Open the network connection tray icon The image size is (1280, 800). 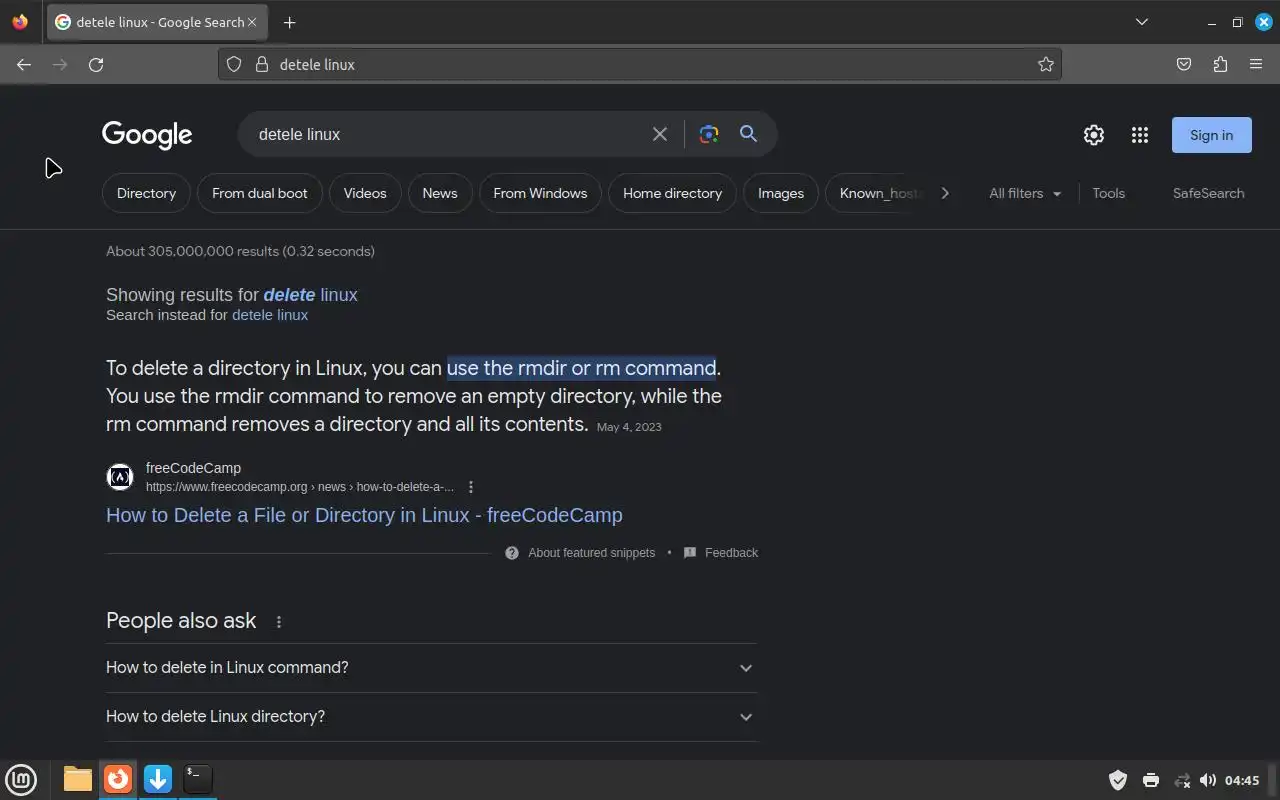tap(1182, 780)
